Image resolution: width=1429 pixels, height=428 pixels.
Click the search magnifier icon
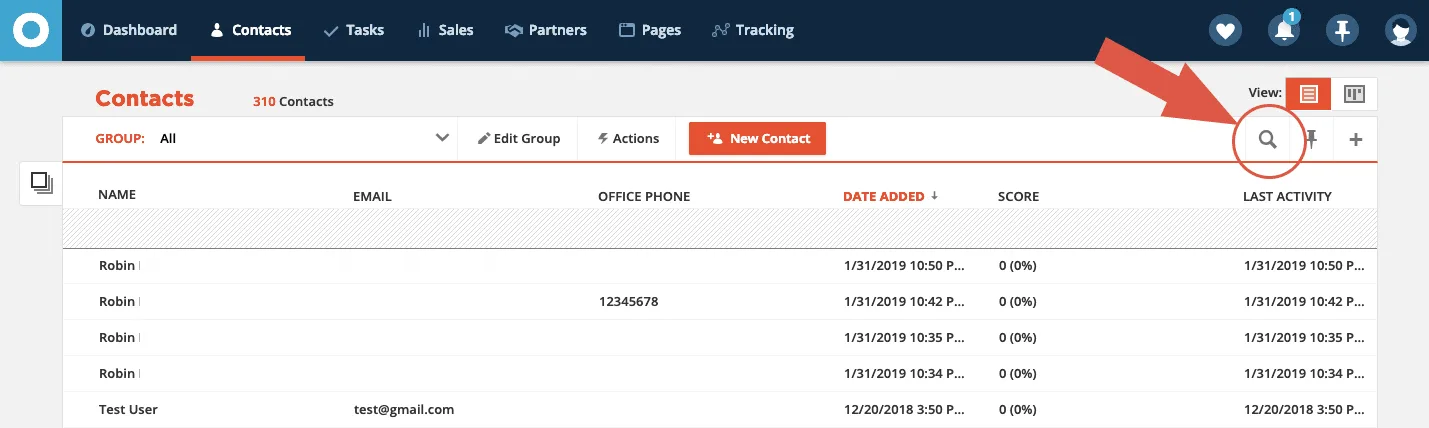tap(1267, 139)
